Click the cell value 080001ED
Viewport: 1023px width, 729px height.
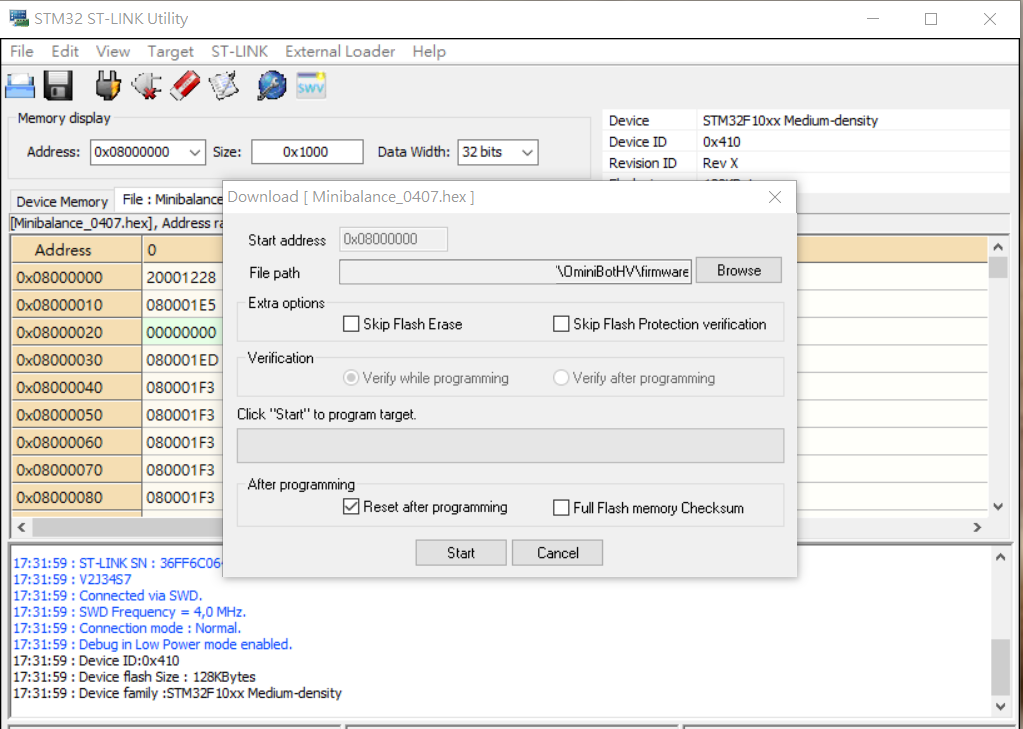tap(182, 360)
